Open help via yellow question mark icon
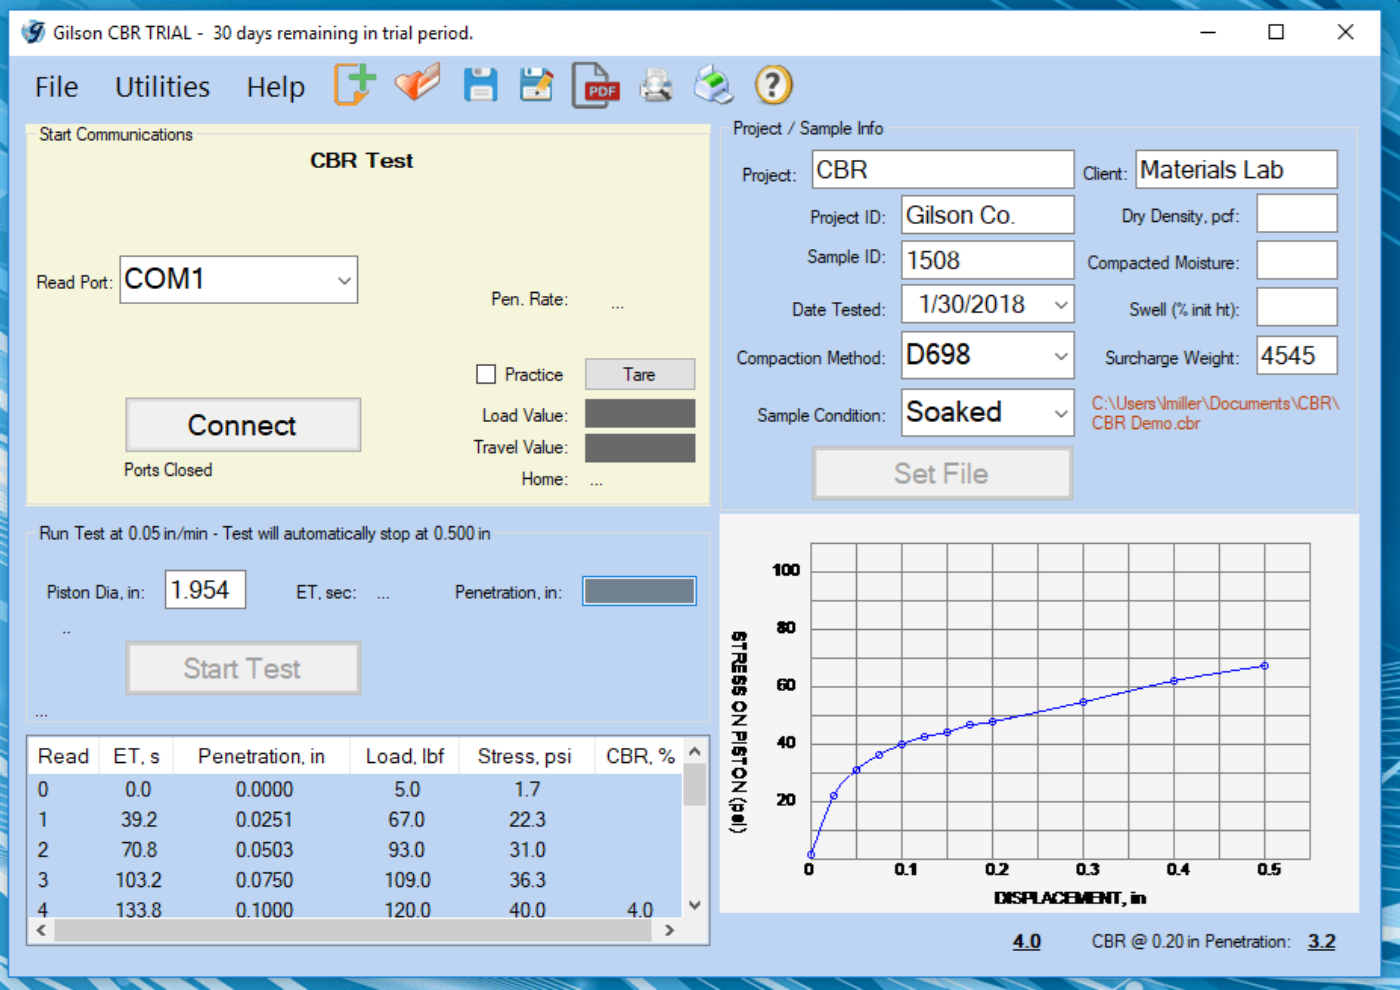 (x=773, y=85)
